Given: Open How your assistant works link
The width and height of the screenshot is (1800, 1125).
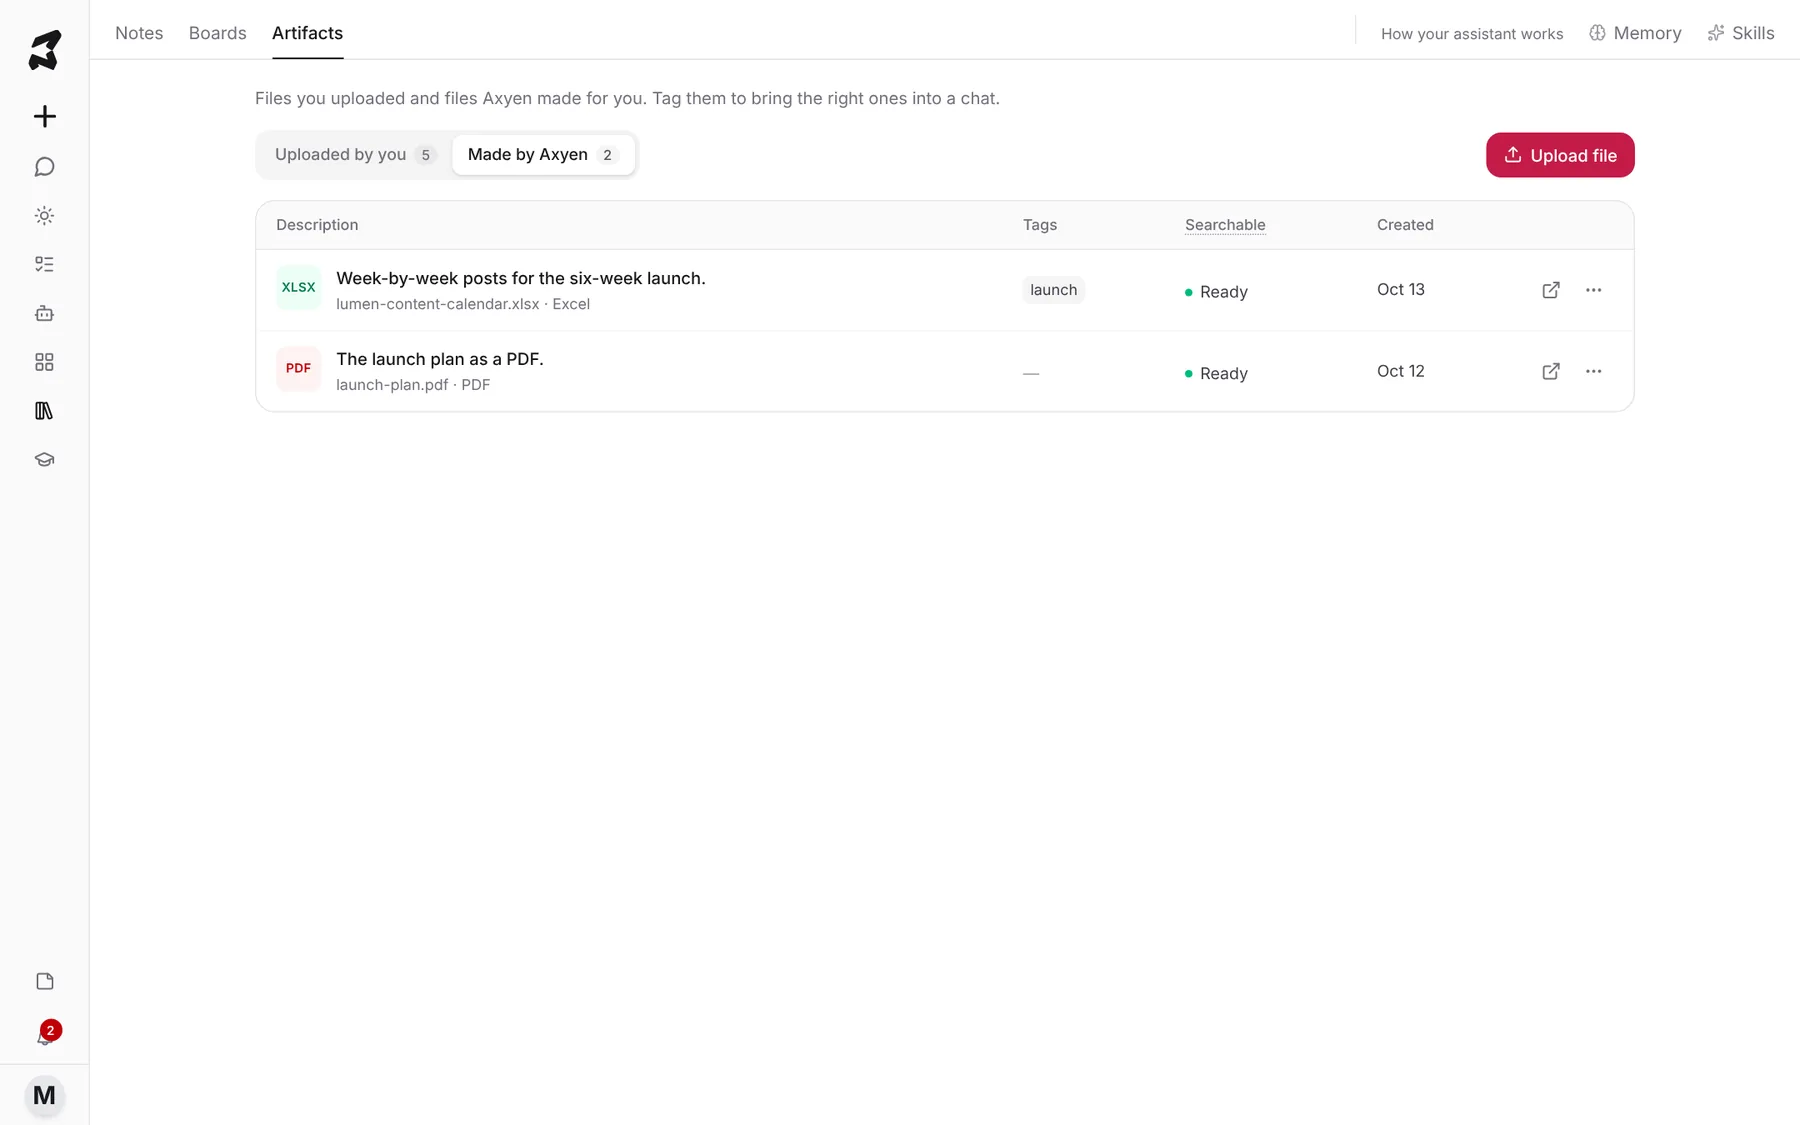Looking at the screenshot, I should 1472,34.
